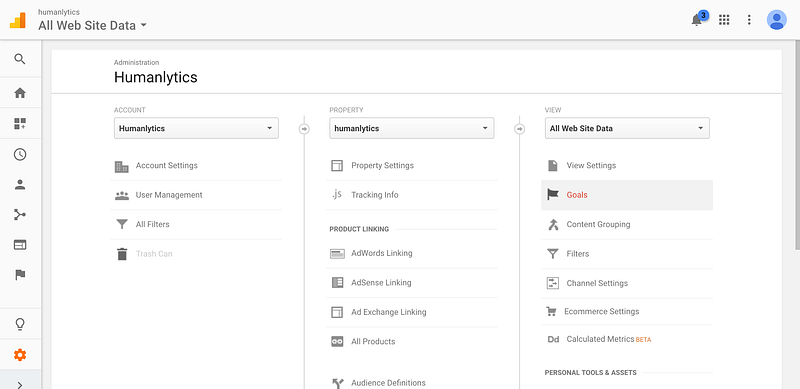
Task: Open the View dropdown All Web Site Data
Action: tap(627, 128)
